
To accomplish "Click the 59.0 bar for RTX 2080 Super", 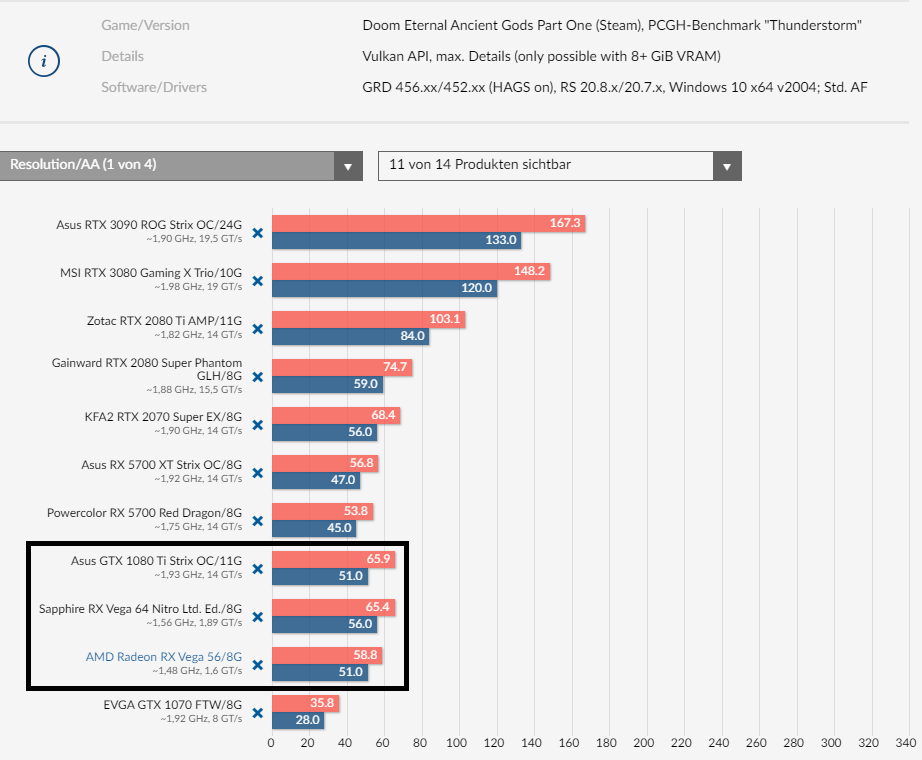I will coord(327,384).
